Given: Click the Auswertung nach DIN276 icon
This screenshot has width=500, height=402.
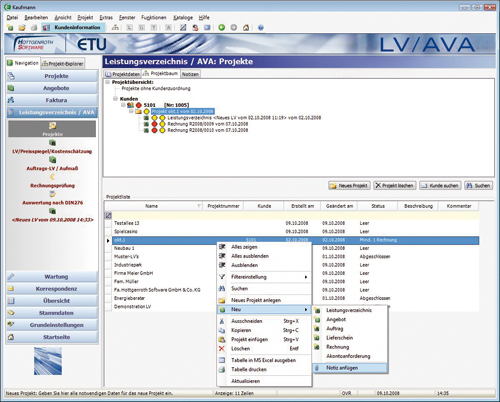Looking at the screenshot, I should [x=52, y=194].
